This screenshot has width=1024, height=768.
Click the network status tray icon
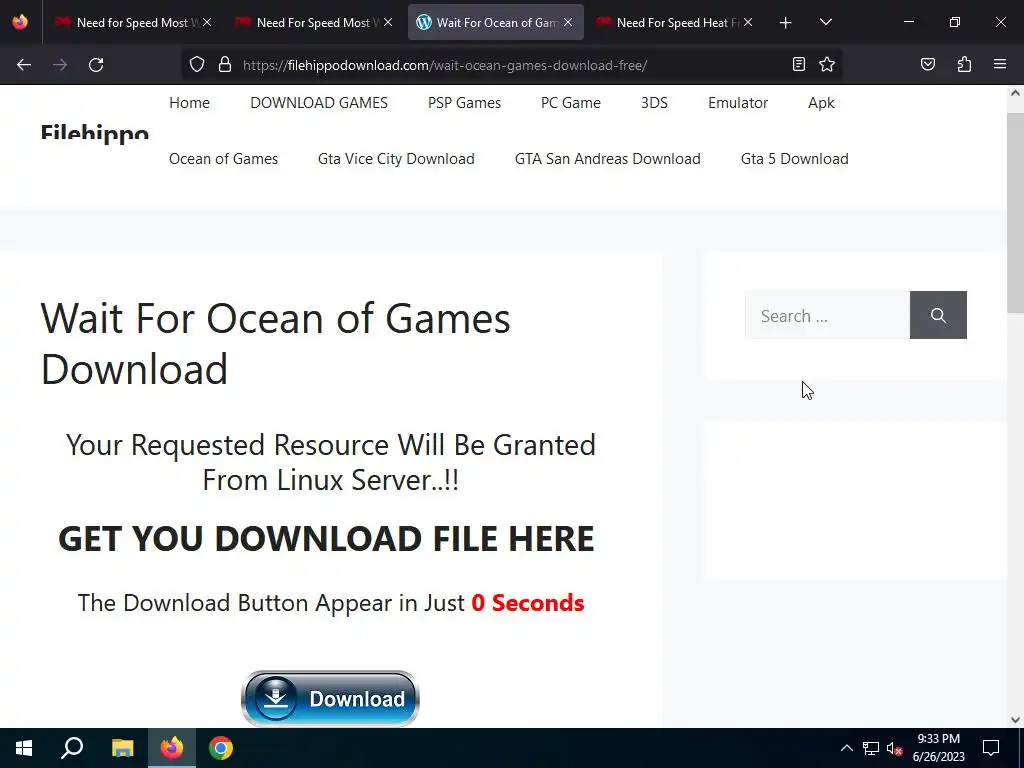[x=871, y=748]
